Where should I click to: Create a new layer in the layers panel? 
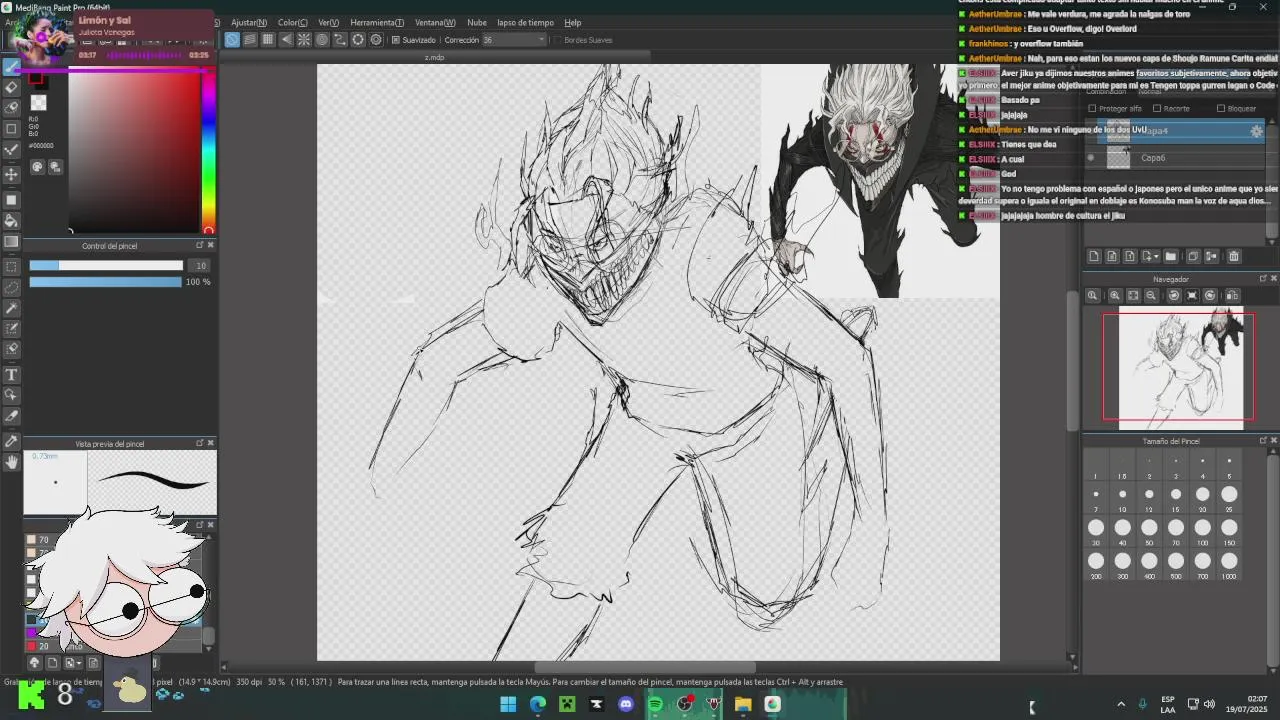1093,256
